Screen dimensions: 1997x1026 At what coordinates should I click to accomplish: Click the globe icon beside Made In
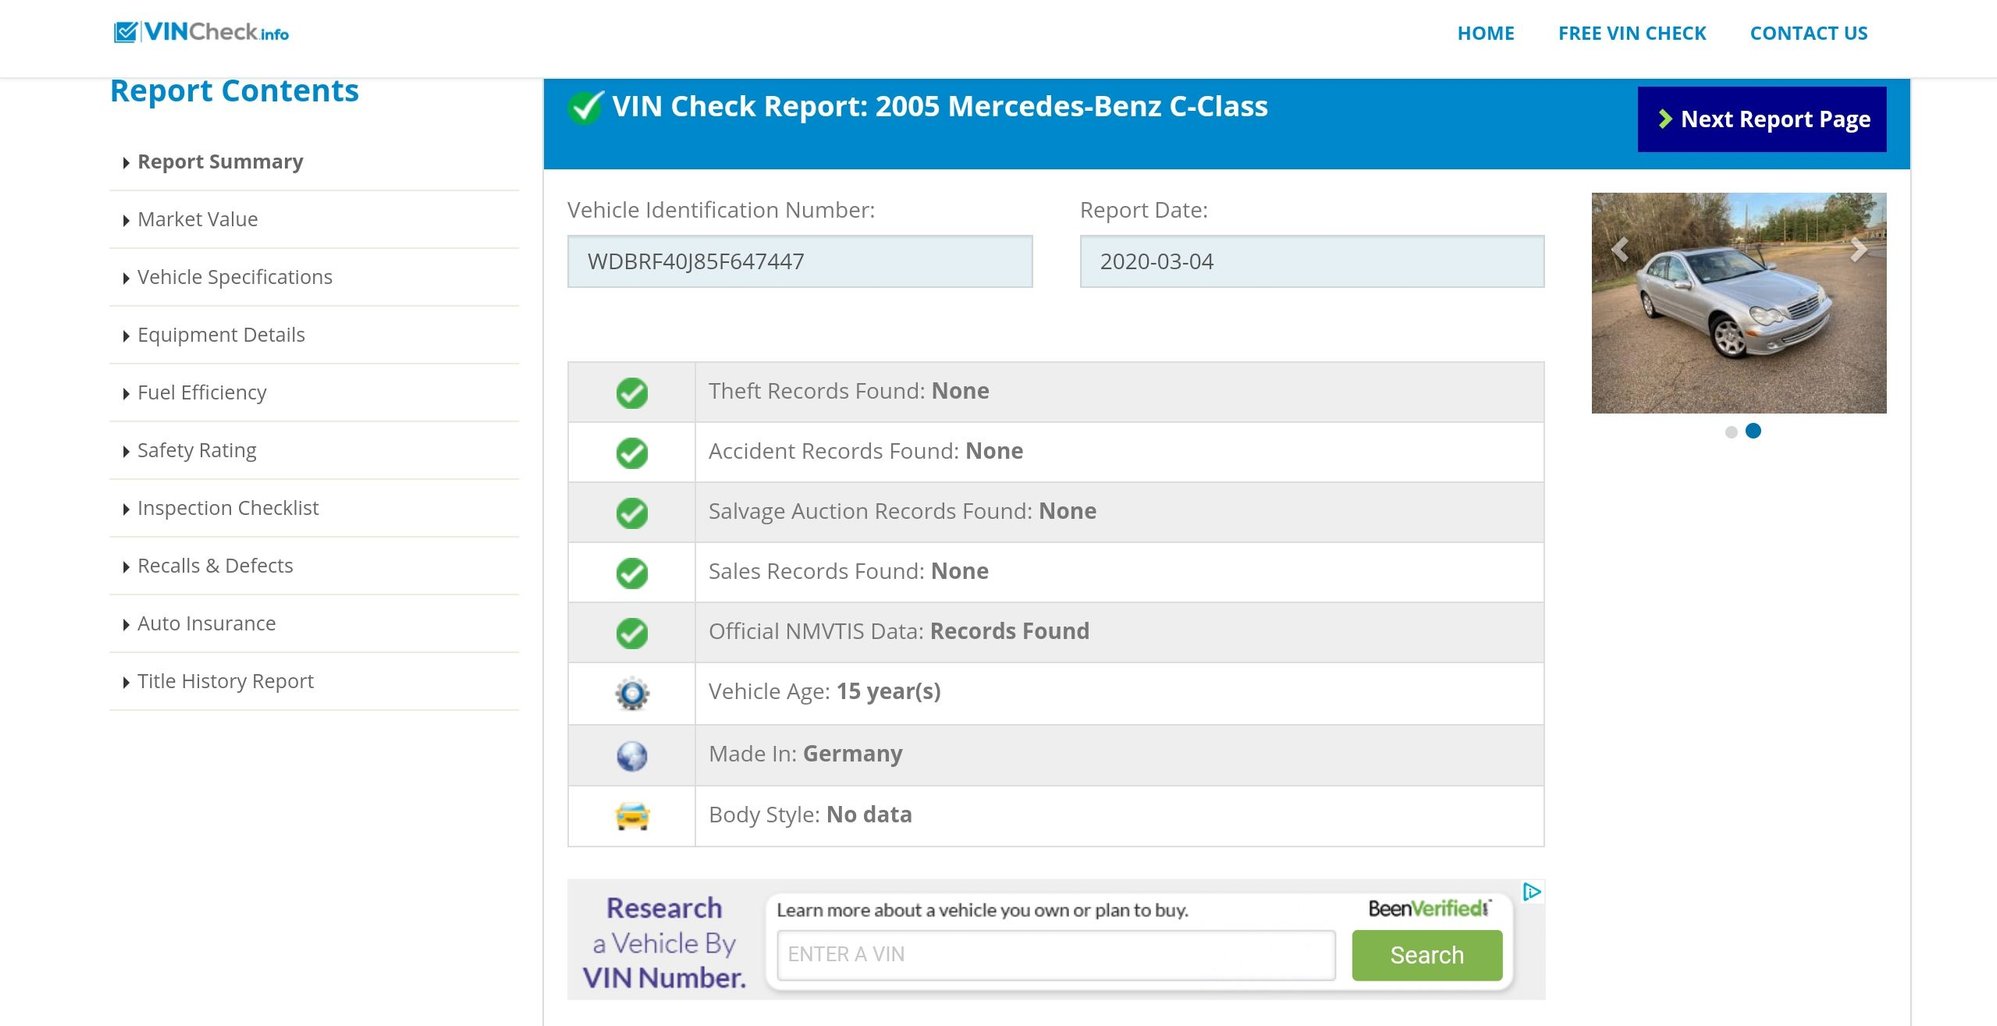pyautogui.click(x=632, y=756)
